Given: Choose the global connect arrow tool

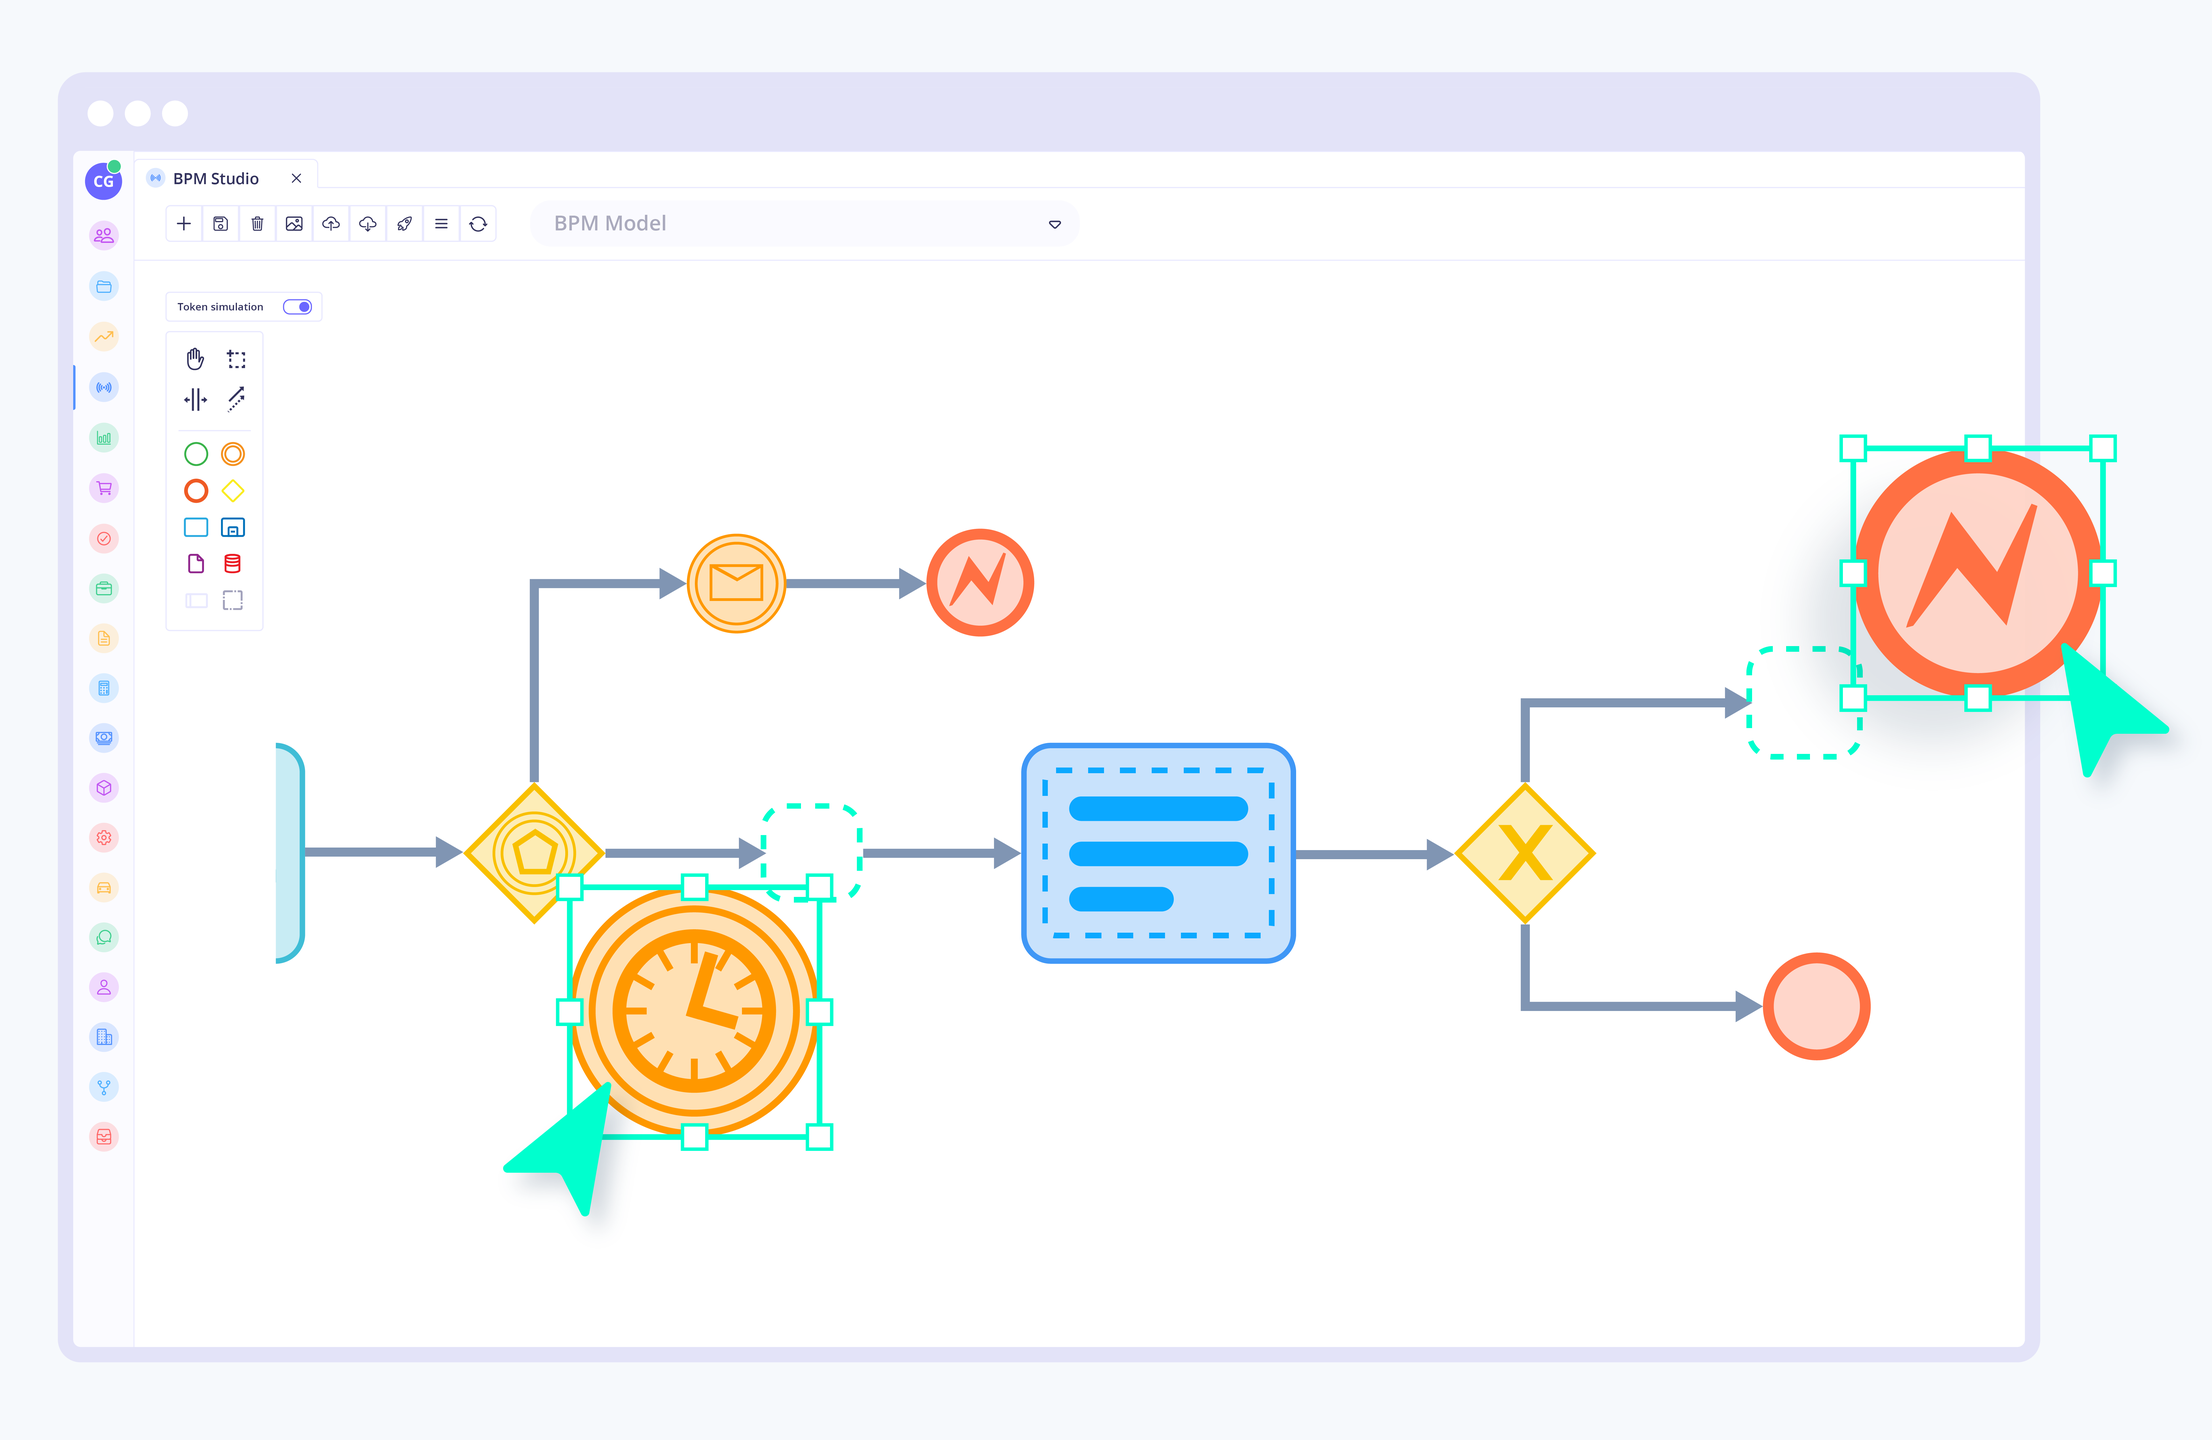Looking at the screenshot, I should pos(236,400).
